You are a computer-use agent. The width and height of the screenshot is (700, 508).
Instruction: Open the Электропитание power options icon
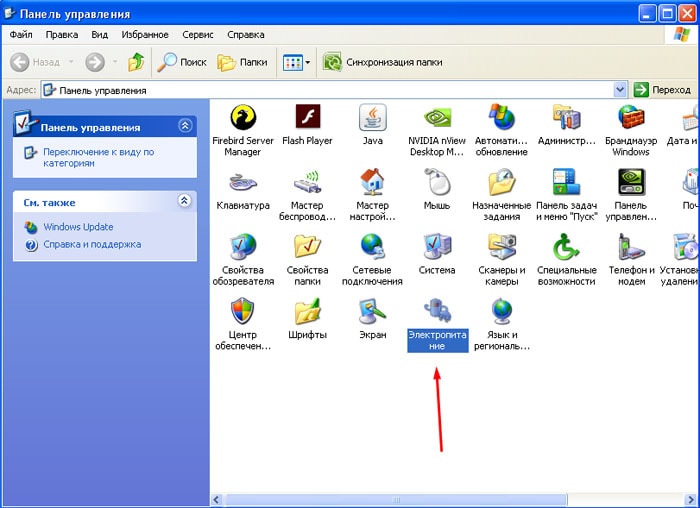point(437,312)
